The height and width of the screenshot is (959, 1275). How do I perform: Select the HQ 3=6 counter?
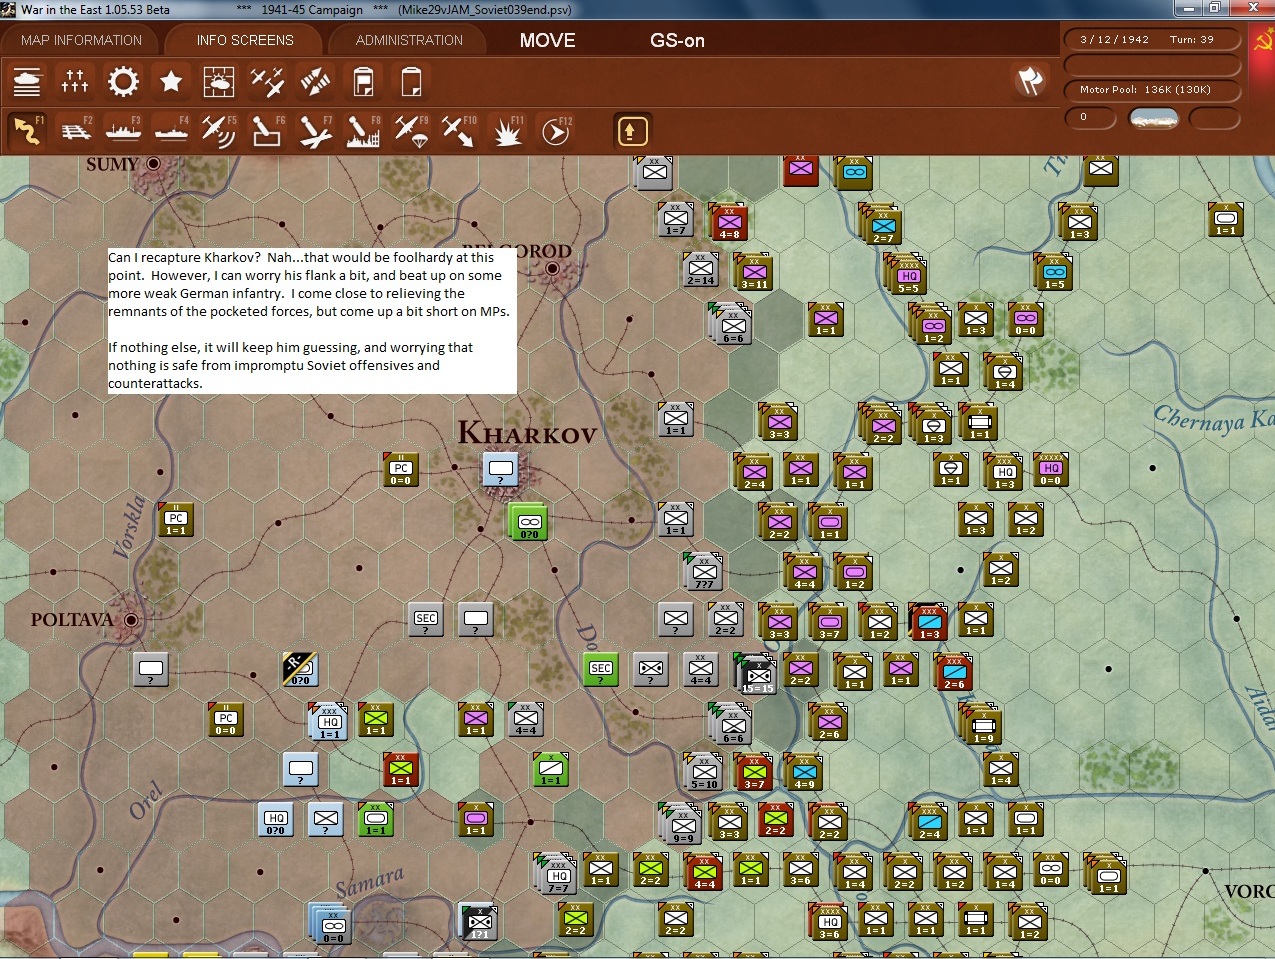click(x=829, y=921)
